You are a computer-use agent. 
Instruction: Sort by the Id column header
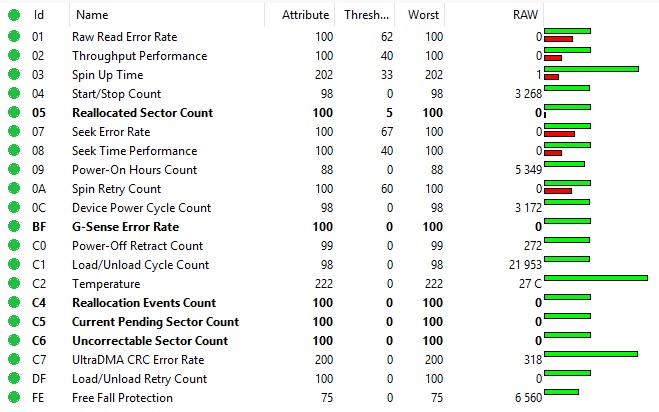point(39,15)
